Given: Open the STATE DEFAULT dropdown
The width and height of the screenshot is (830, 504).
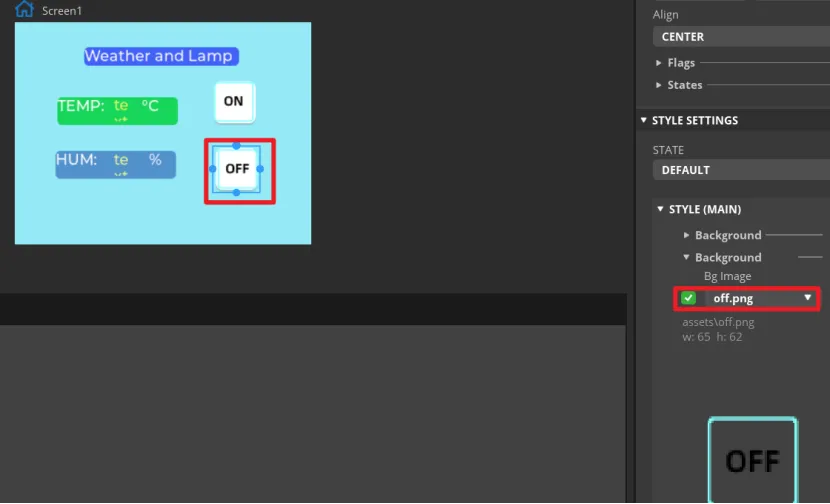Looking at the screenshot, I should [740, 170].
